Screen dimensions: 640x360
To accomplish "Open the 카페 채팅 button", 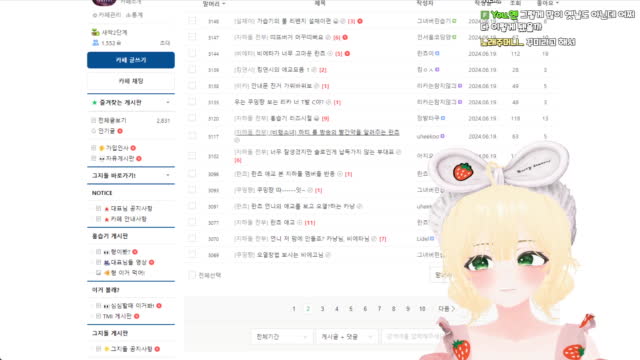I will pyautogui.click(x=131, y=81).
